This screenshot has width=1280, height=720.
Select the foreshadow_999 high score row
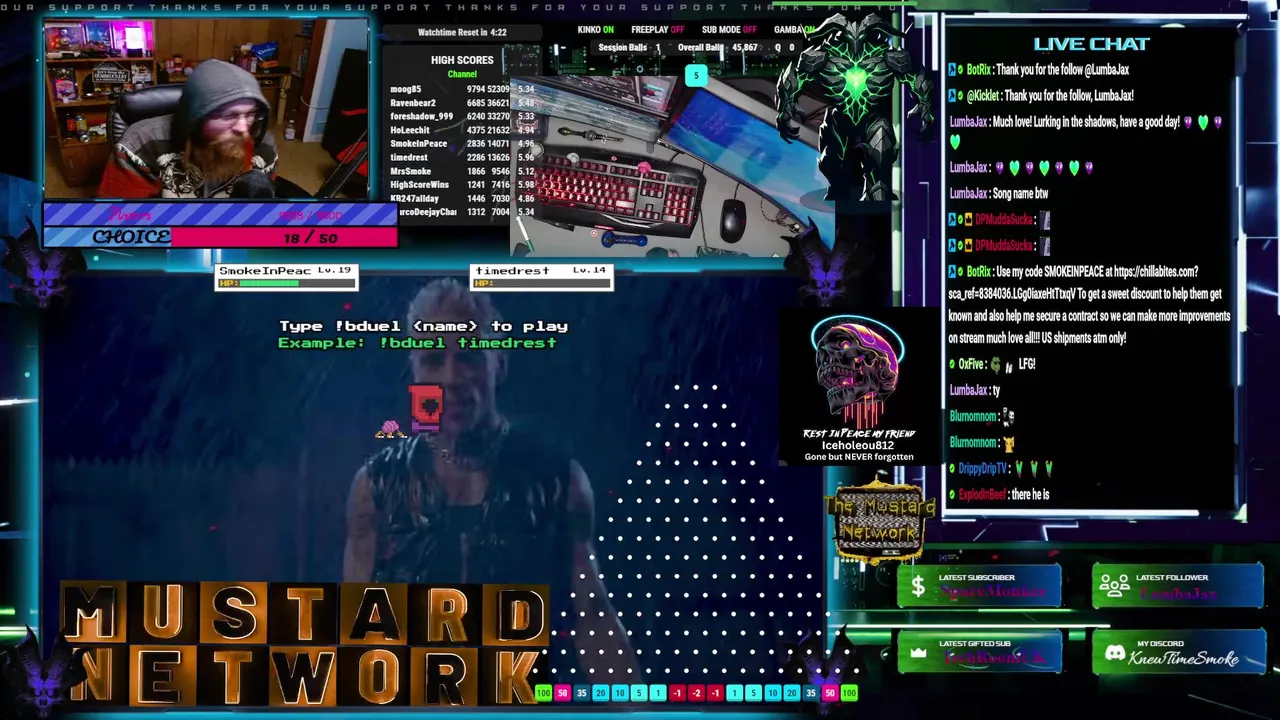pos(462,116)
